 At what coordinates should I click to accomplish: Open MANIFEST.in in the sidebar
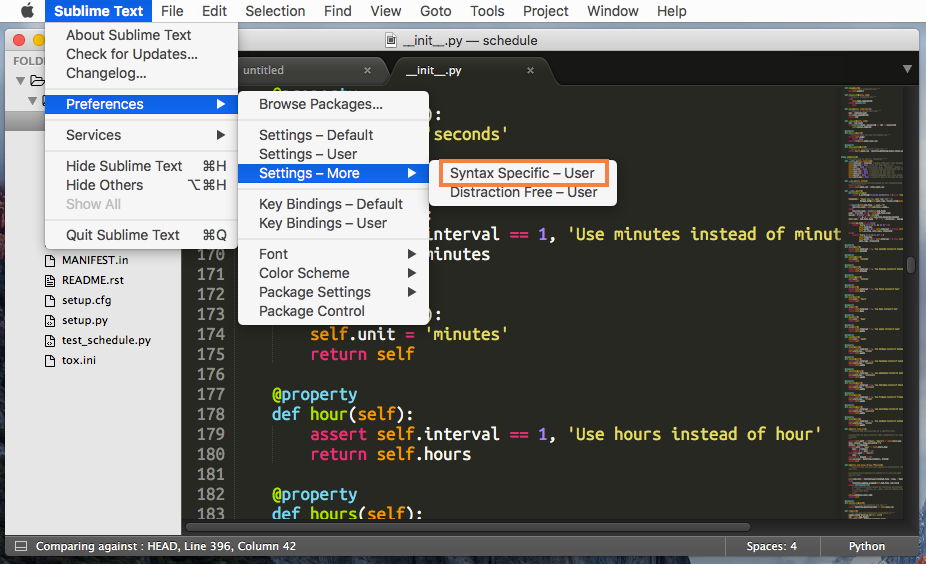[95, 260]
